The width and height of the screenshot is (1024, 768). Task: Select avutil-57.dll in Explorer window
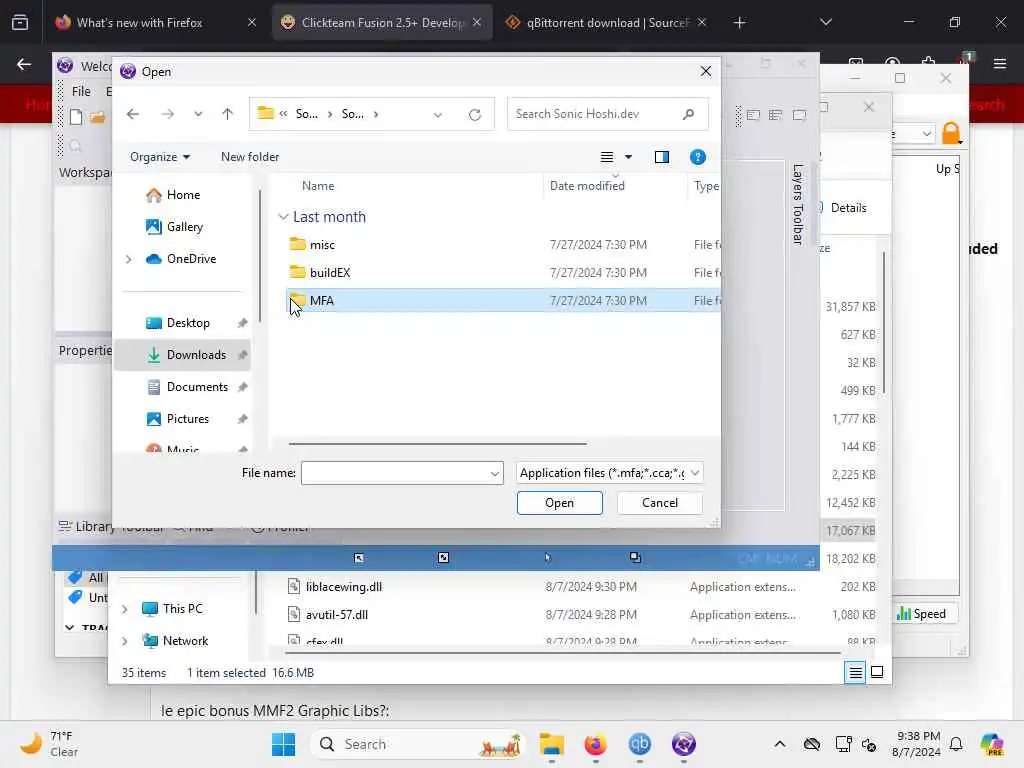pyautogui.click(x=336, y=615)
